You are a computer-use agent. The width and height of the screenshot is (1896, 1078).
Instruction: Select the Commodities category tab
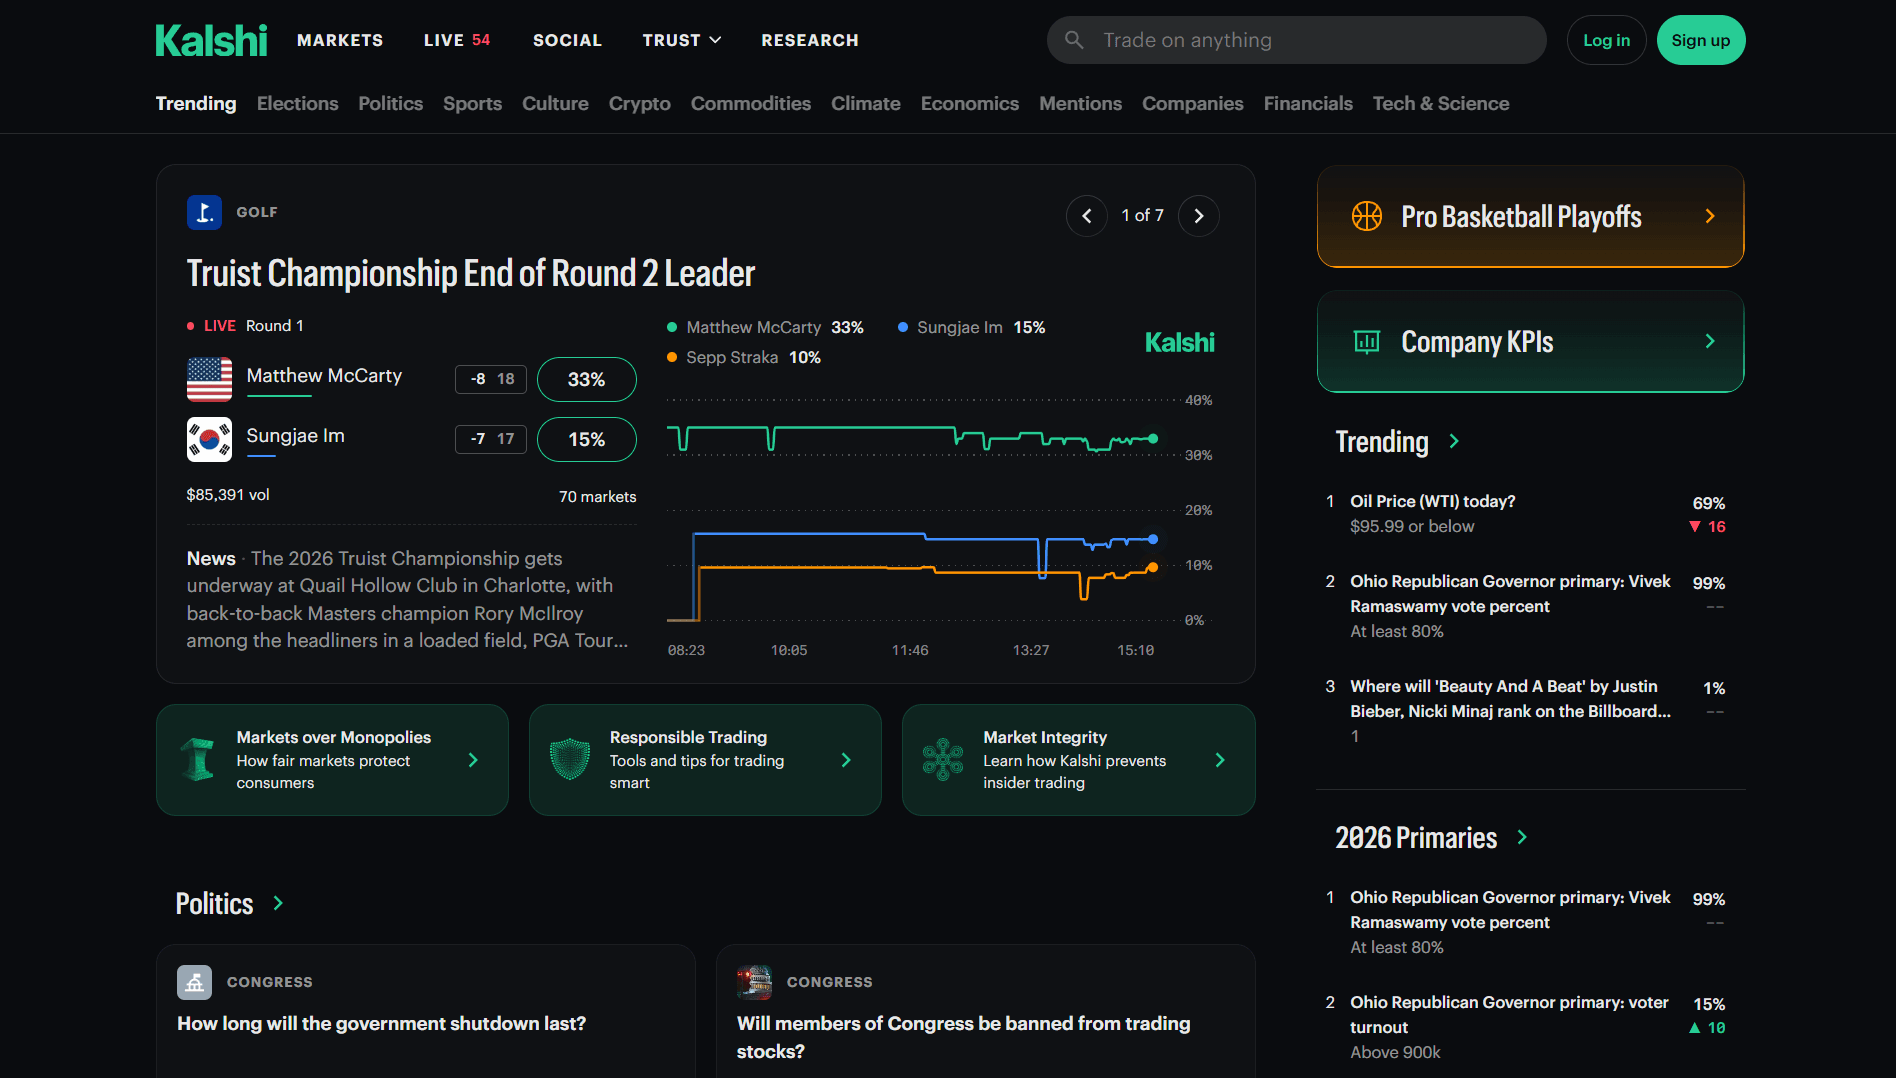tap(751, 103)
